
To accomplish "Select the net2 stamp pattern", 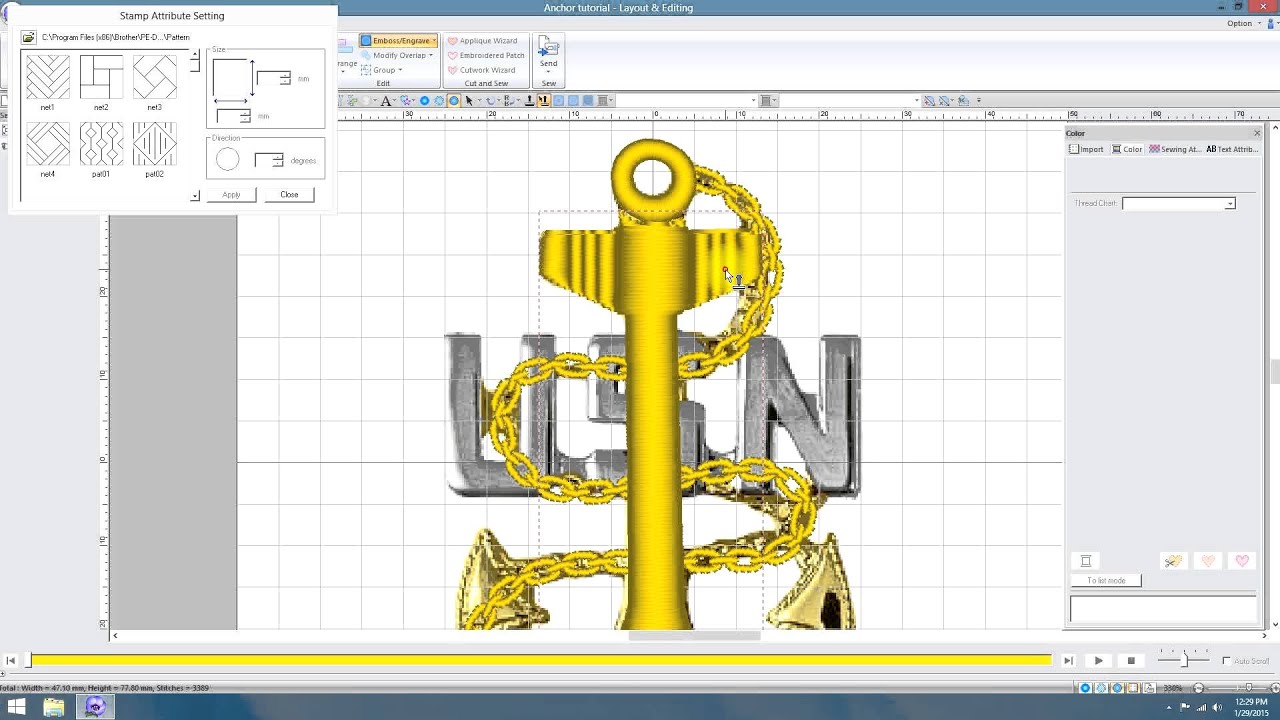I will [x=101, y=77].
